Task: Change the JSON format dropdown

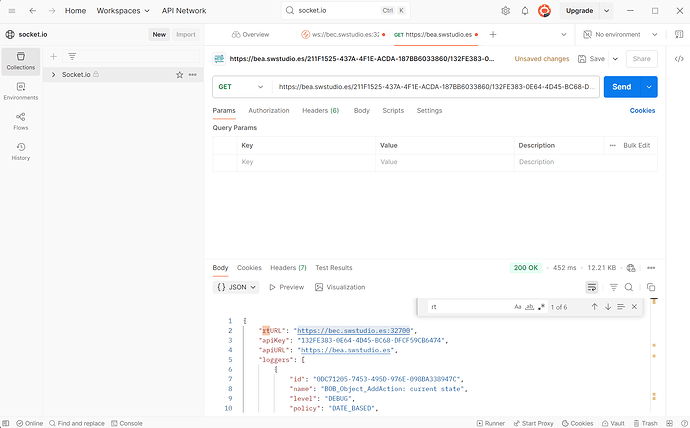Action: [x=236, y=287]
